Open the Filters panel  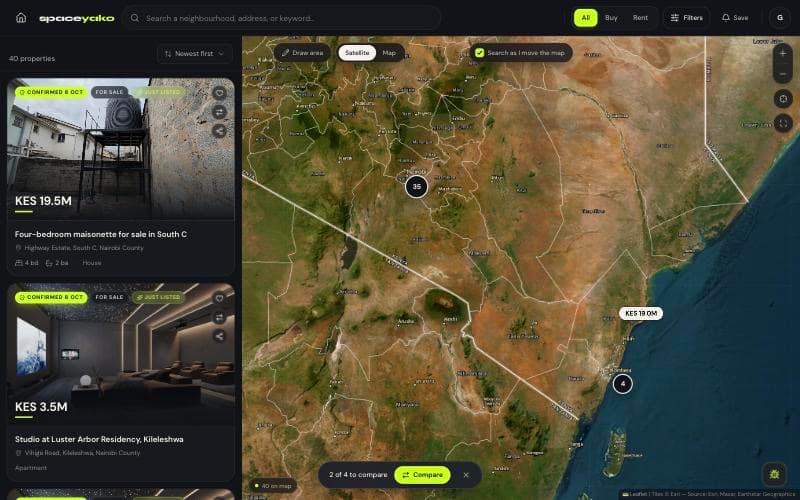click(686, 18)
